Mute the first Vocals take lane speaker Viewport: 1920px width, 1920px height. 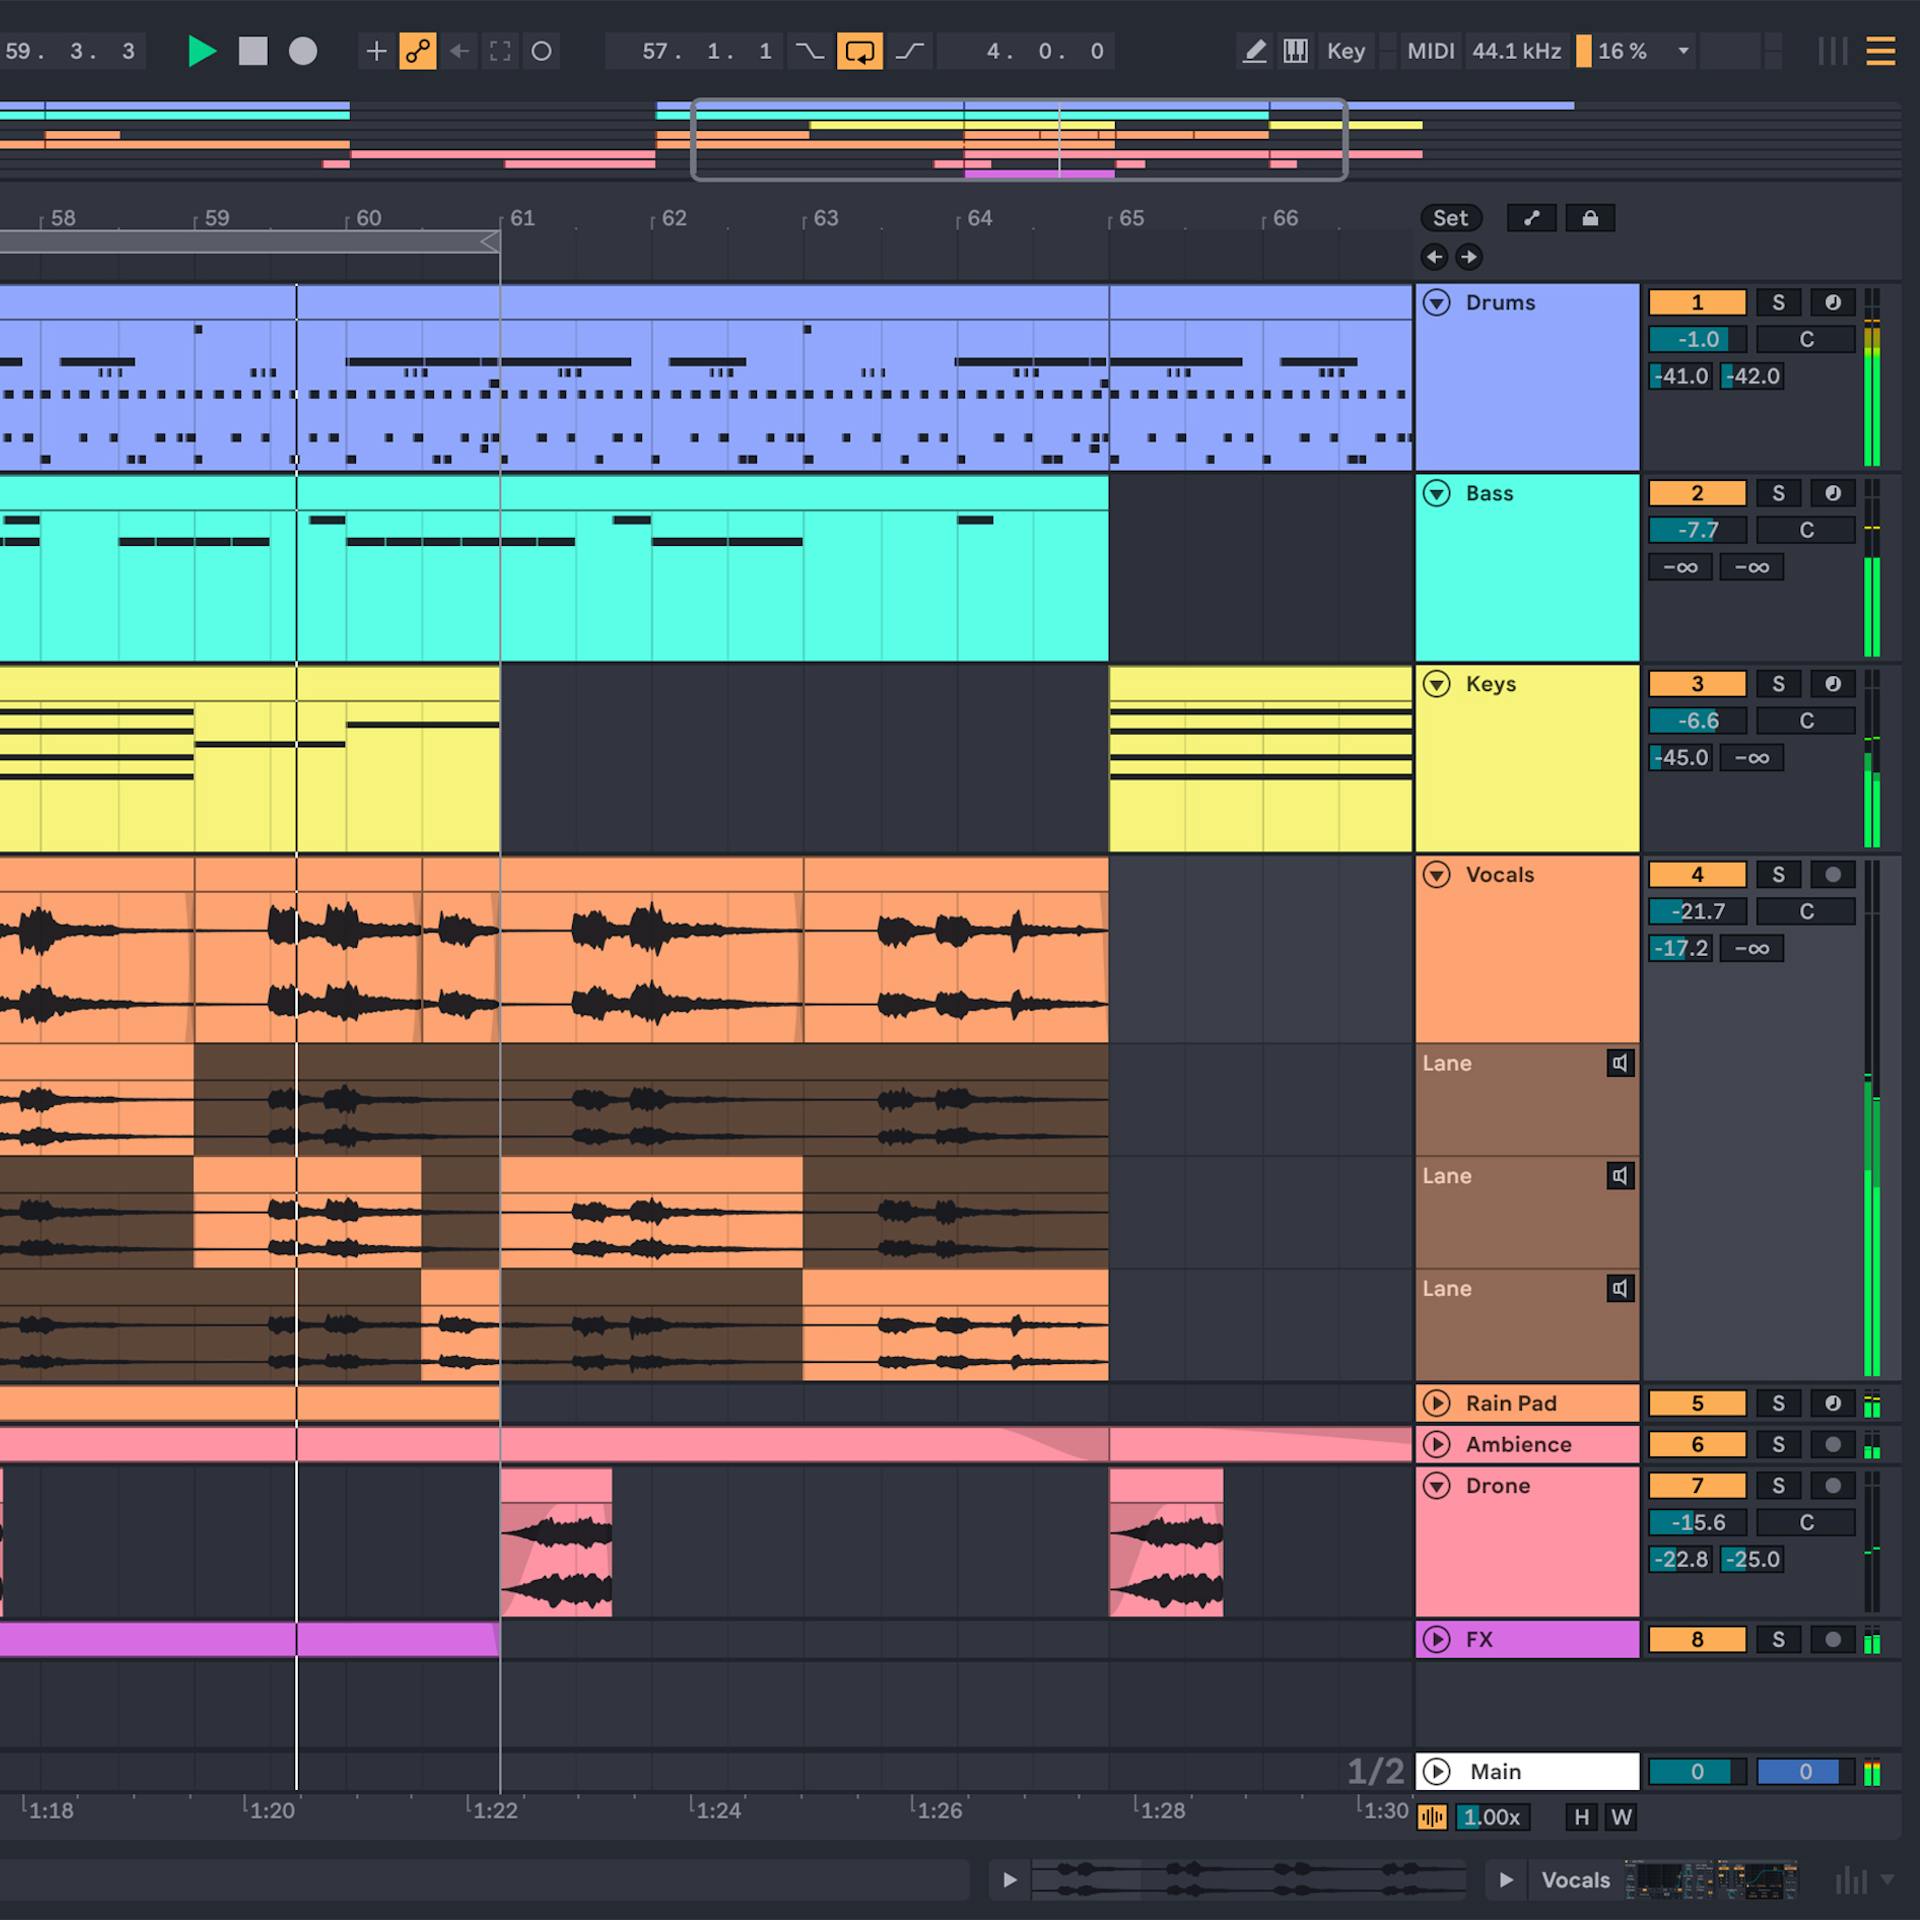pyautogui.click(x=1620, y=1063)
